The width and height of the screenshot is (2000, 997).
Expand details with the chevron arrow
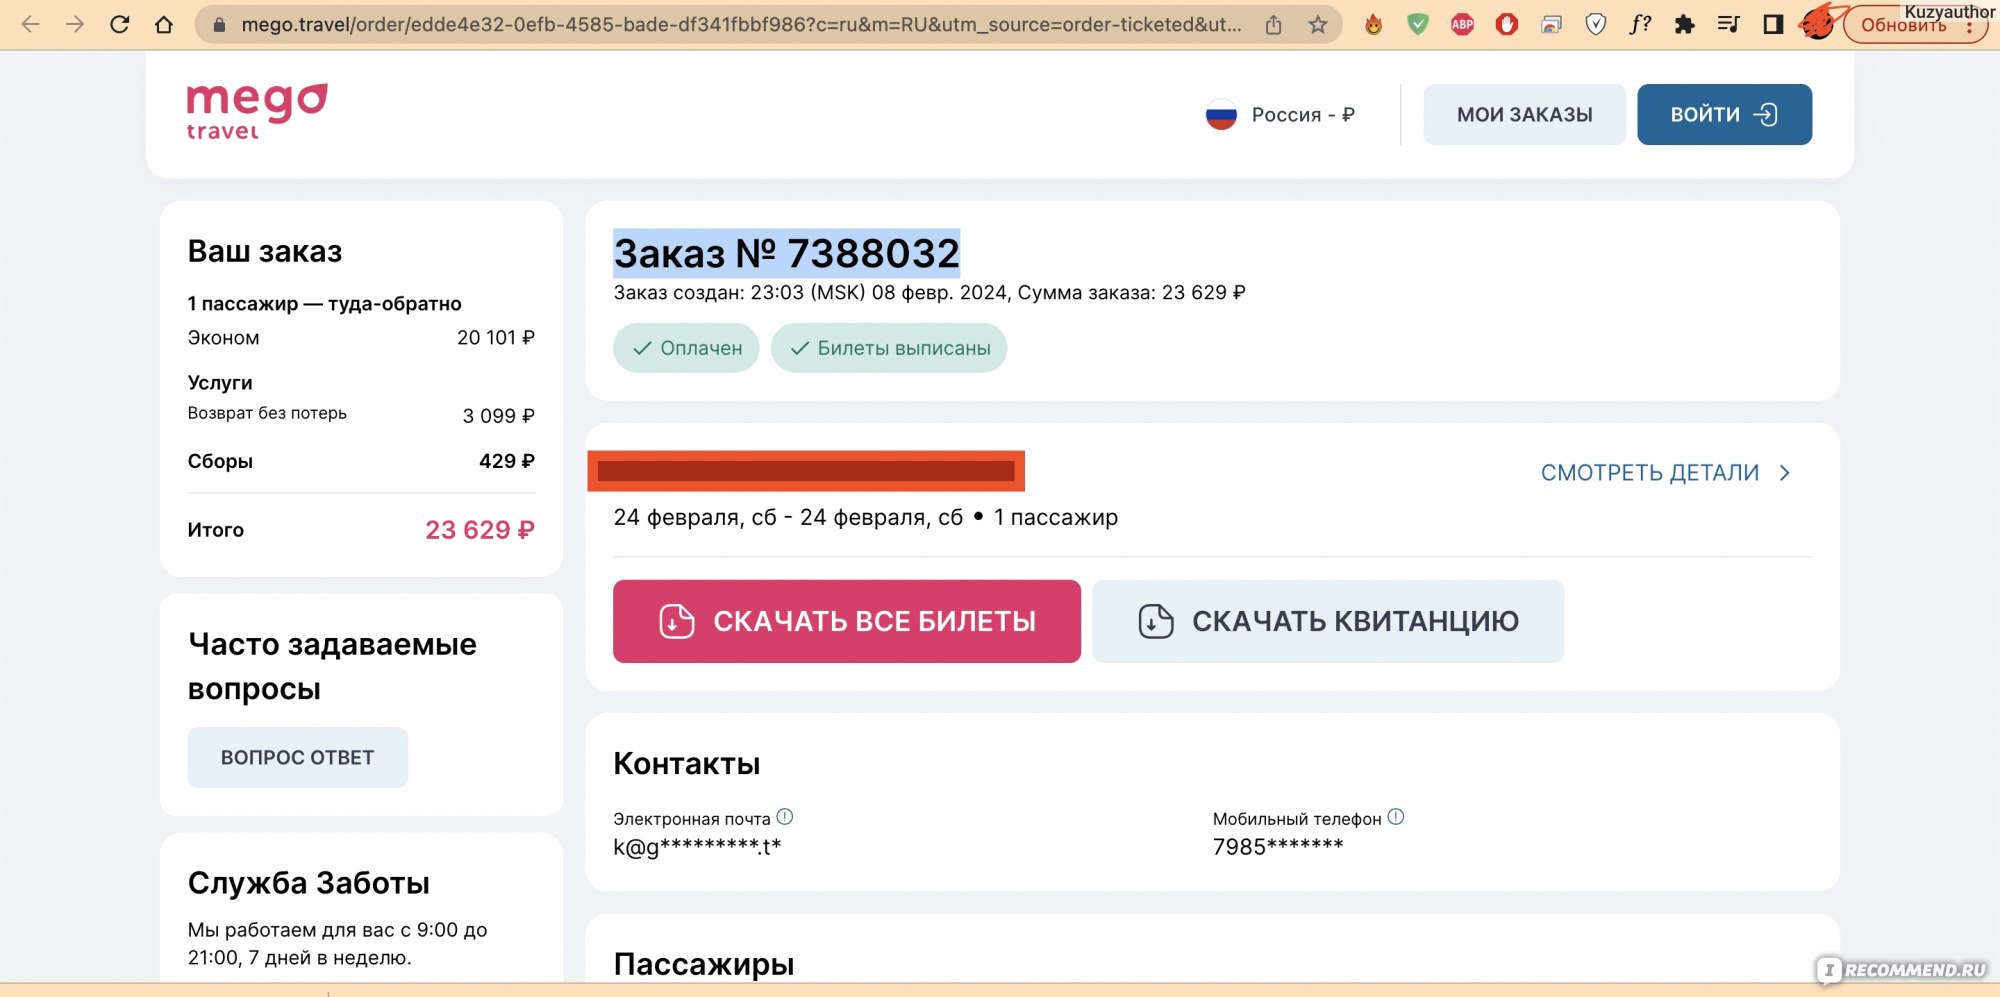(x=1785, y=473)
